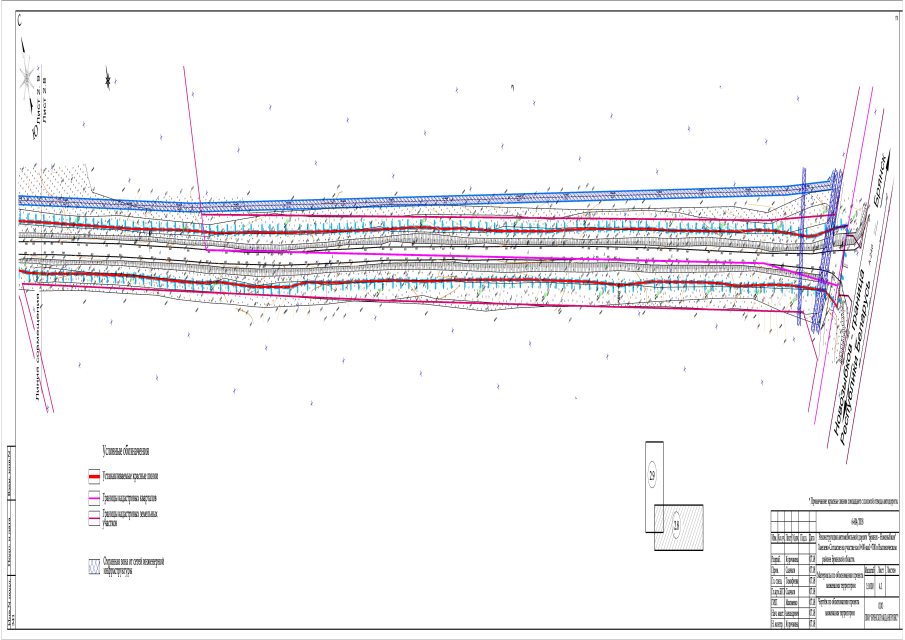Click the small black survey marker symbol near compass
Viewport: 905px width, 640px height.
[x=108, y=77]
